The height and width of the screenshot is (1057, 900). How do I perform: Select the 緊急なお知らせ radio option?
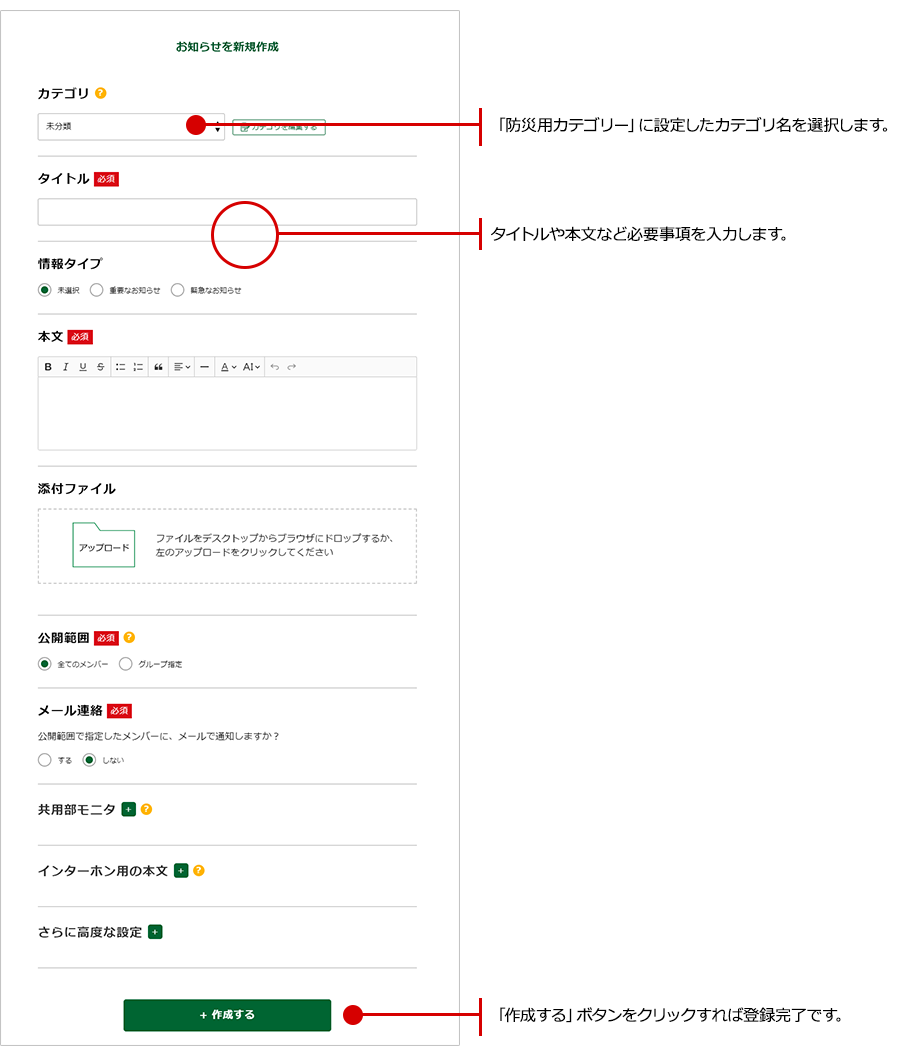point(178,290)
